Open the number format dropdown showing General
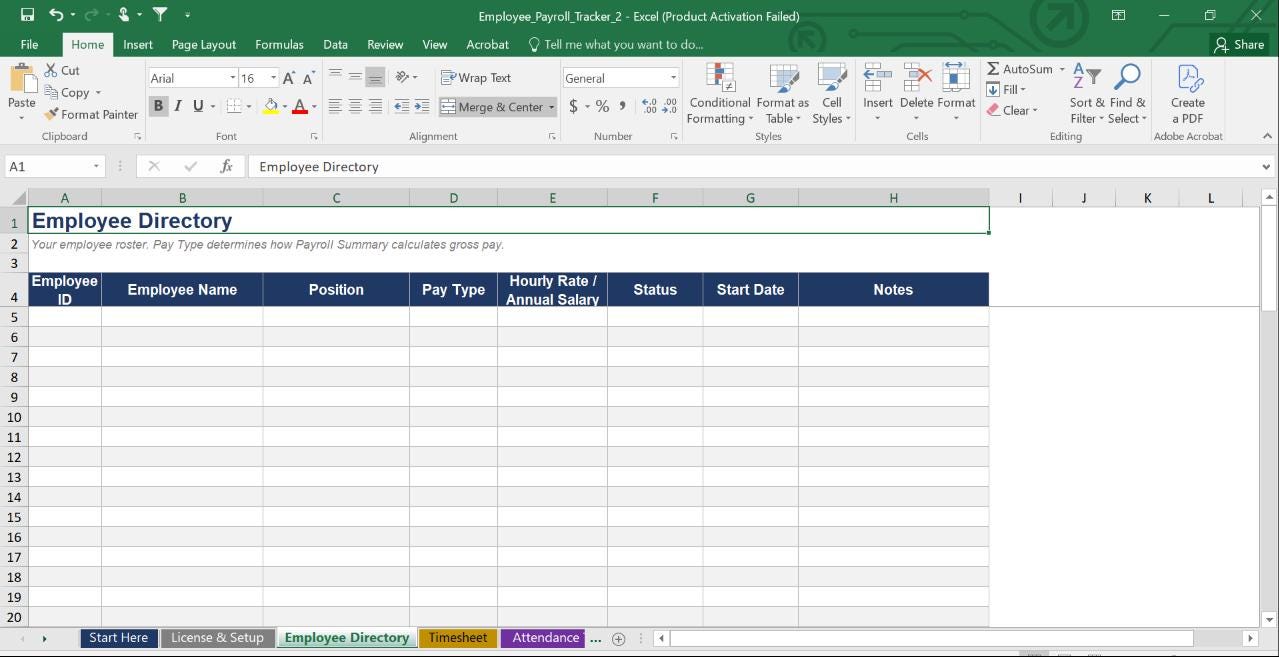Viewport: 1279px width, 657px height. 673,78
